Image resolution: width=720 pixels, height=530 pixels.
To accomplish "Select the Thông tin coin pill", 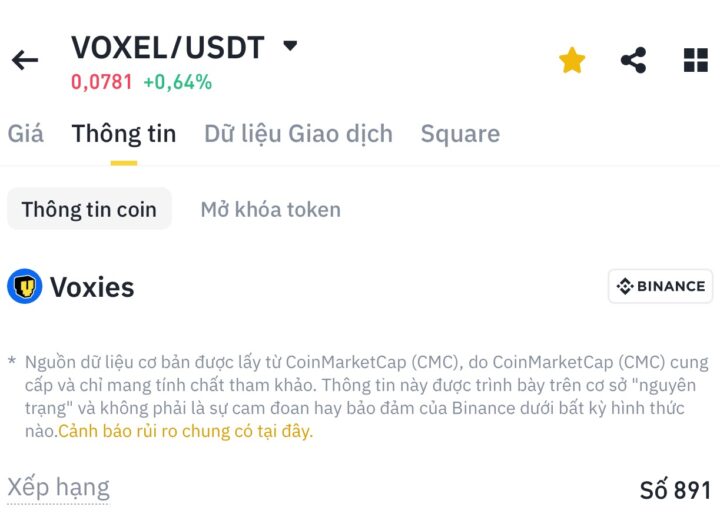I will pos(89,209).
